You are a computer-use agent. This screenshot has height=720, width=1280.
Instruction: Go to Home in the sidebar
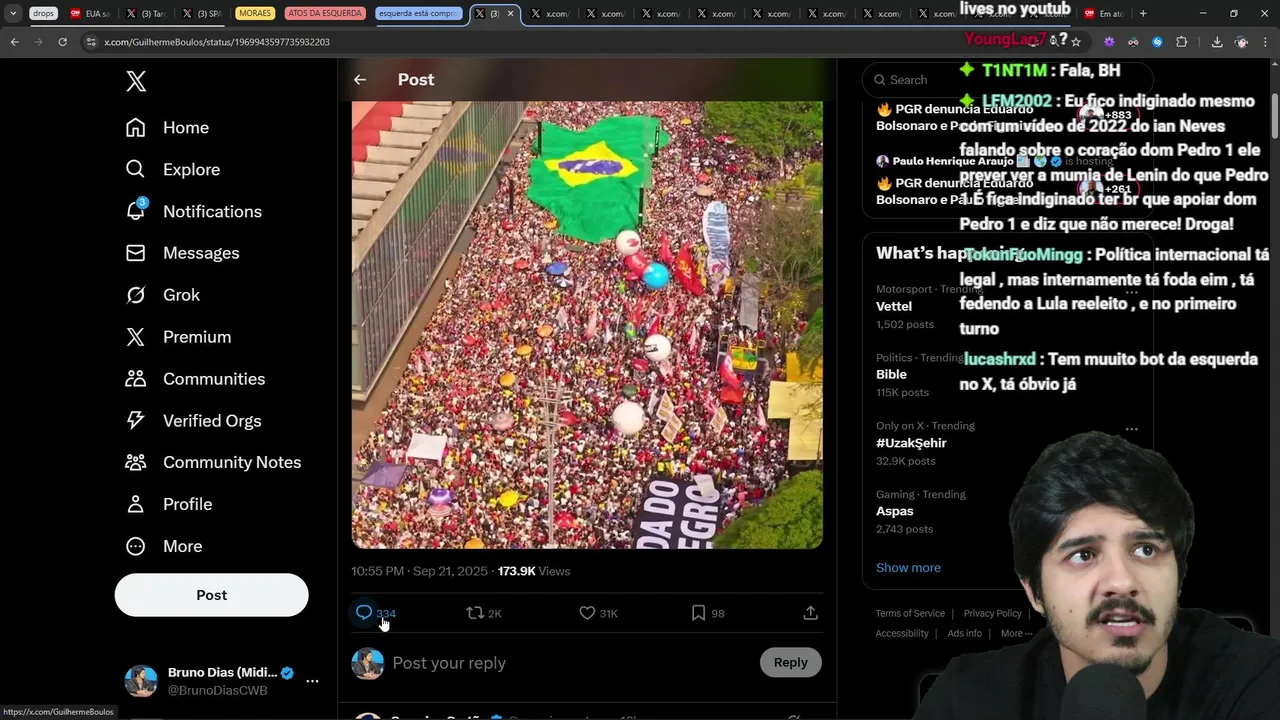pos(167,128)
